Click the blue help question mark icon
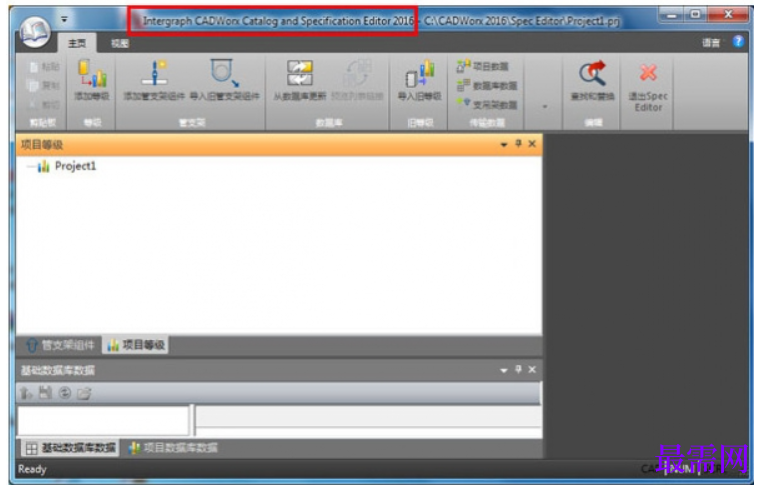This screenshot has width=767, height=490. point(738,42)
